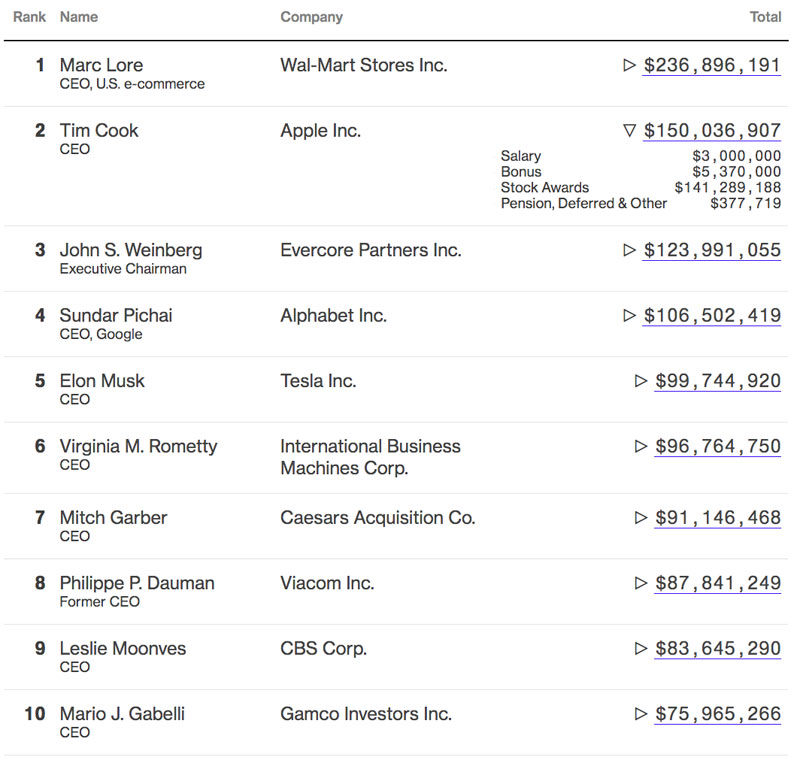Select the name Marc Lore

[102, 65]
